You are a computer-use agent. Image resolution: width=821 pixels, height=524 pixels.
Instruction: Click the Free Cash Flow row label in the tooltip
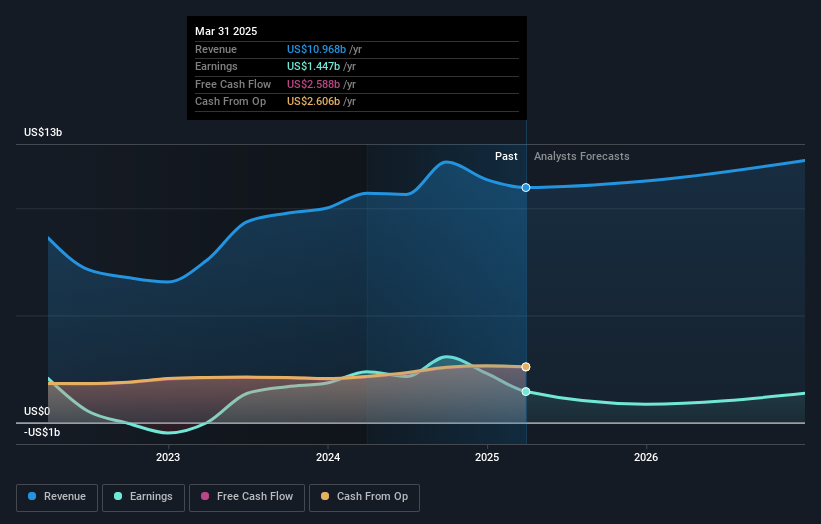click(233, 84)
